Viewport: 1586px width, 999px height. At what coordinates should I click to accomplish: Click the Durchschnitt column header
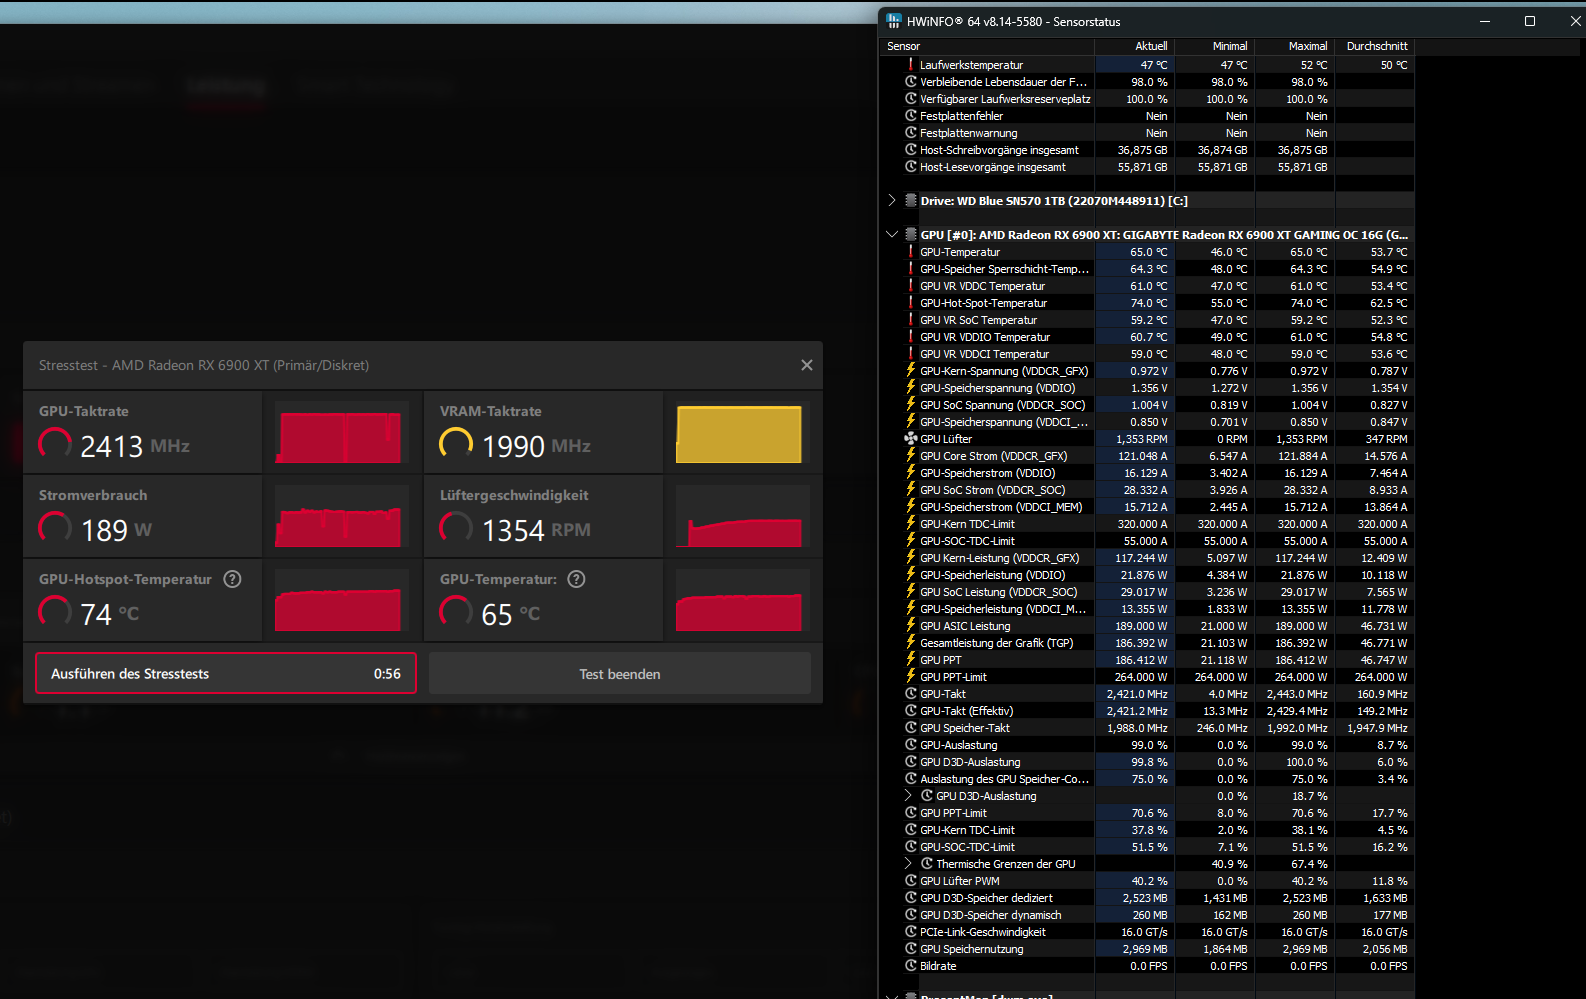pyautogui.click(x=1375, y=46)
